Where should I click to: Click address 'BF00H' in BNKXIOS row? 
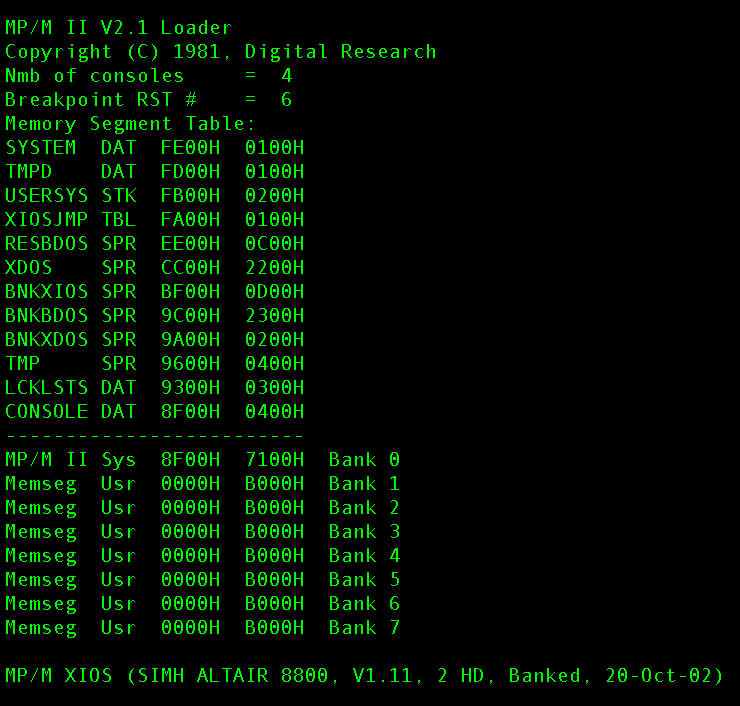(190, 292)
